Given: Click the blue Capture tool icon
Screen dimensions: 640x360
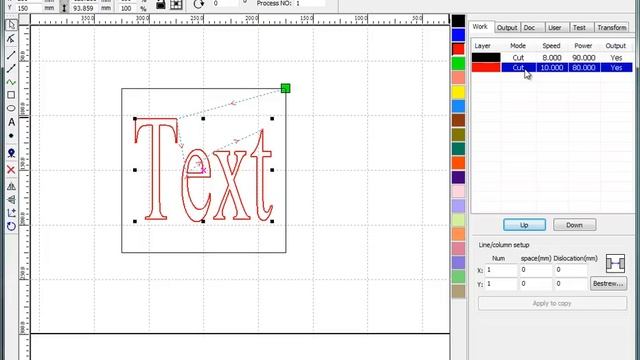Looking at the screenshot, I should pos(11,153).
